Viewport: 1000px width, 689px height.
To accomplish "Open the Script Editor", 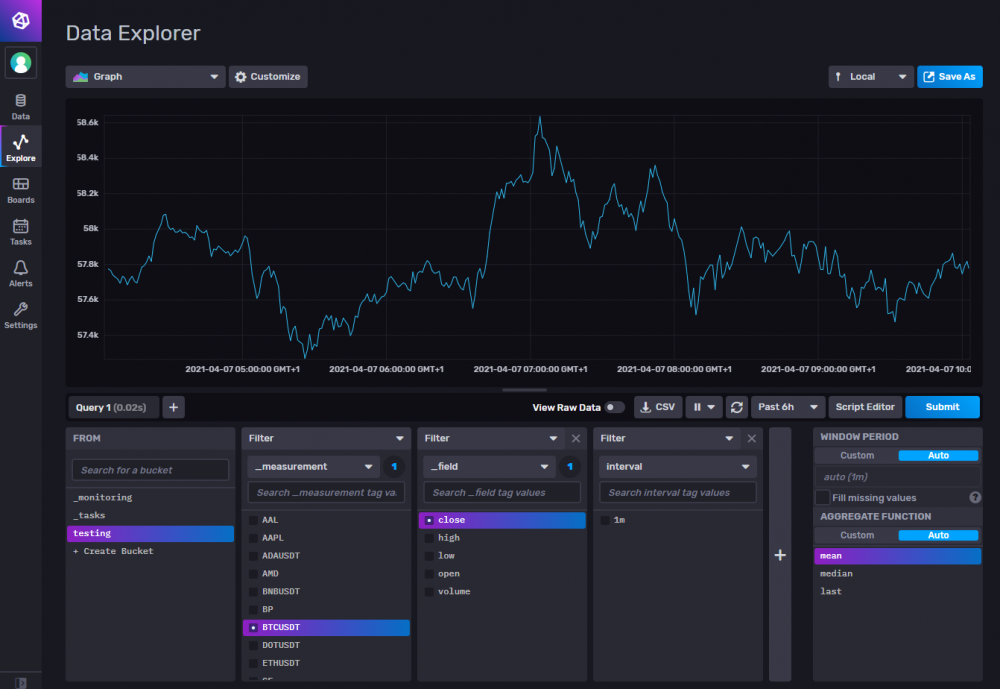I will coord(865,407).
